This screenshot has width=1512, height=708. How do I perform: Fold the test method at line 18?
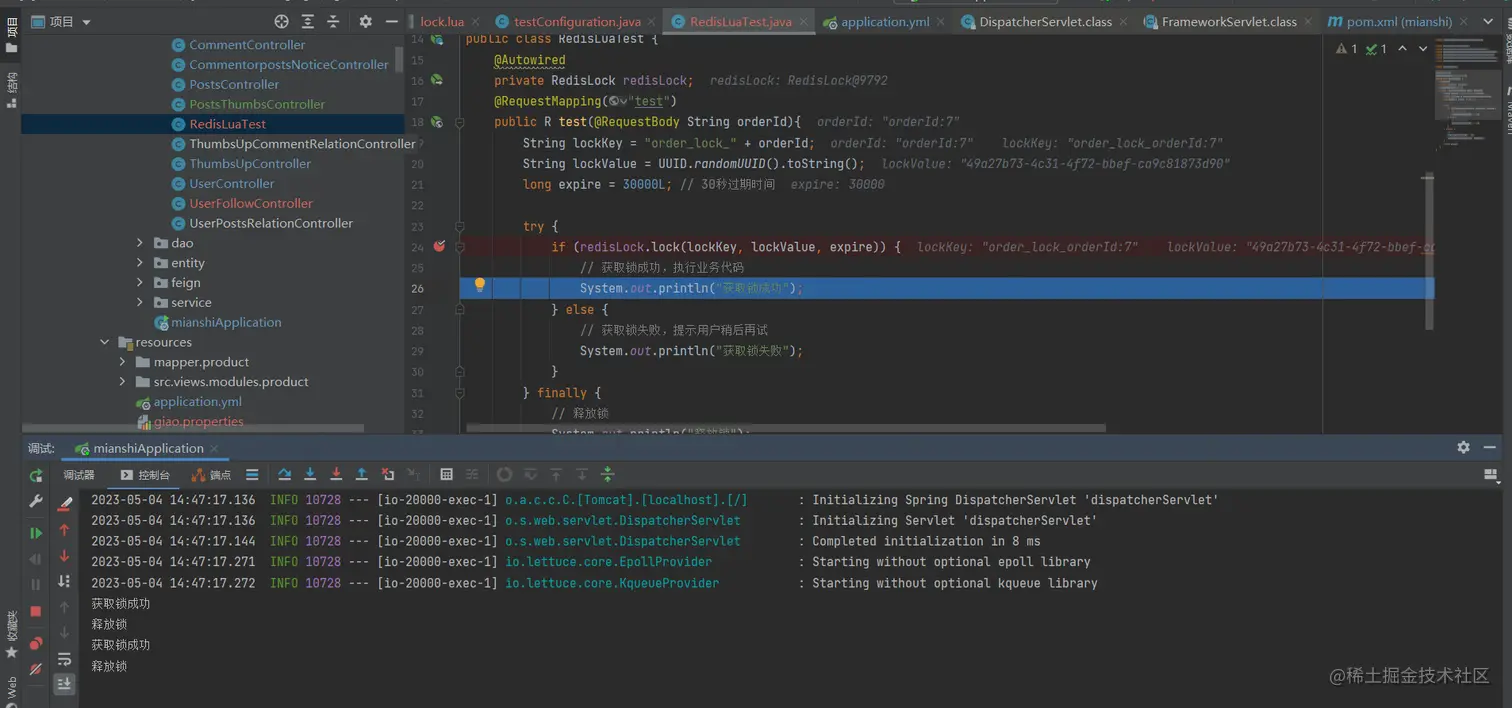pyautogui.click(x=460, y=122)
